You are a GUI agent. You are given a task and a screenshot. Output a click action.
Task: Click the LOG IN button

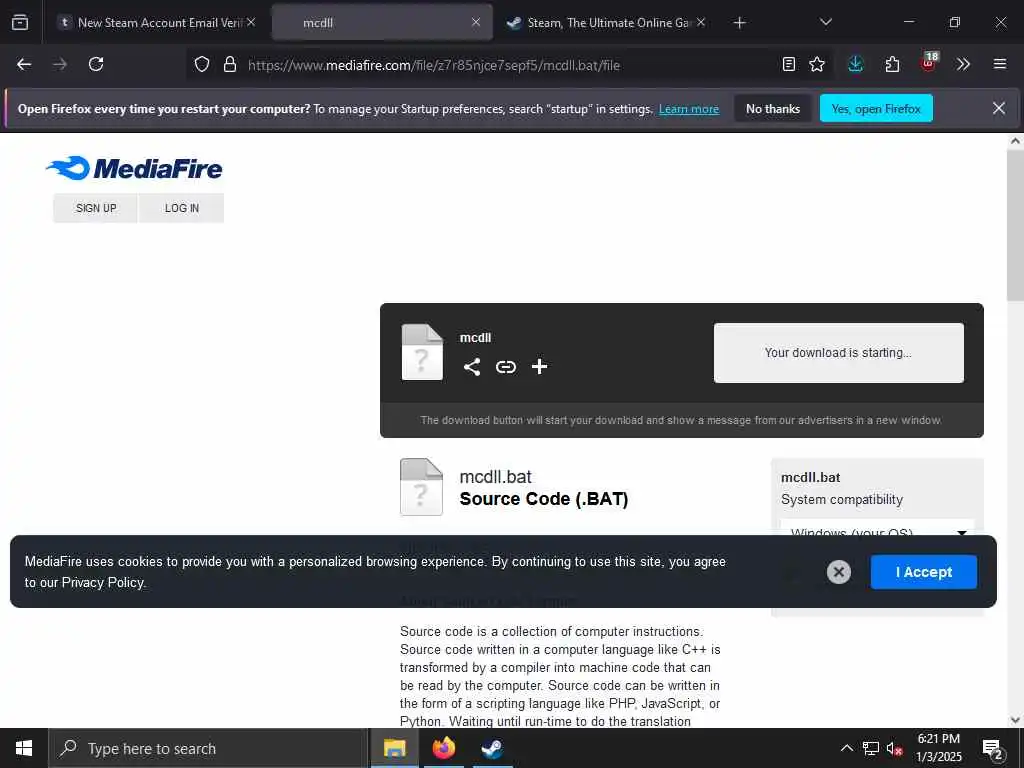tap(182, 208)
